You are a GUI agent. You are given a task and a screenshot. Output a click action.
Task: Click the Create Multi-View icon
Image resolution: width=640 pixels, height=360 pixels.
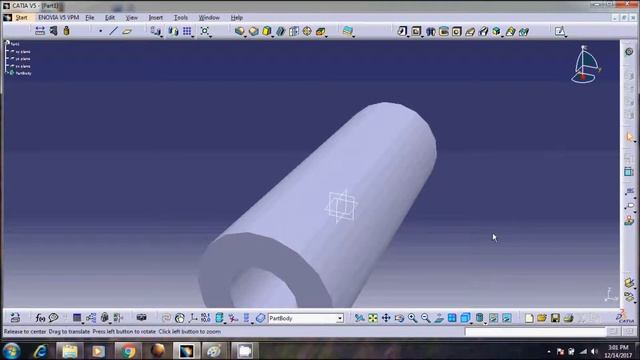452,318
